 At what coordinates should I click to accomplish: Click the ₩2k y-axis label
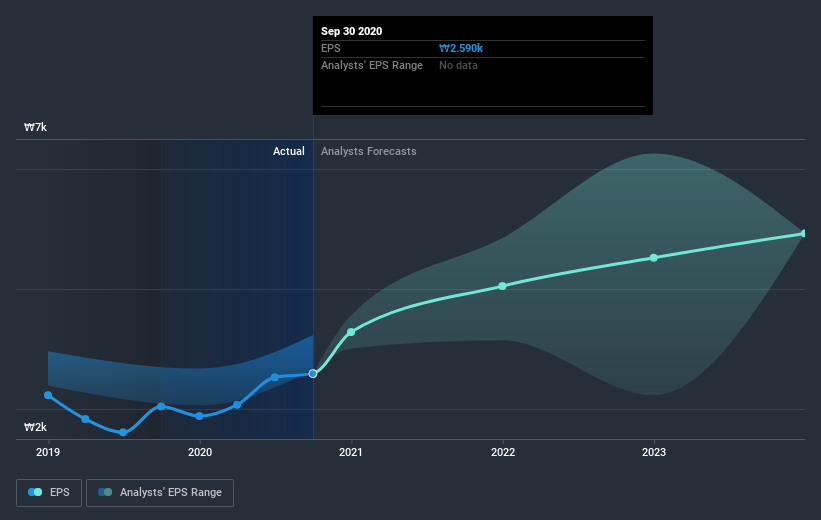click(x=36, y=427)
